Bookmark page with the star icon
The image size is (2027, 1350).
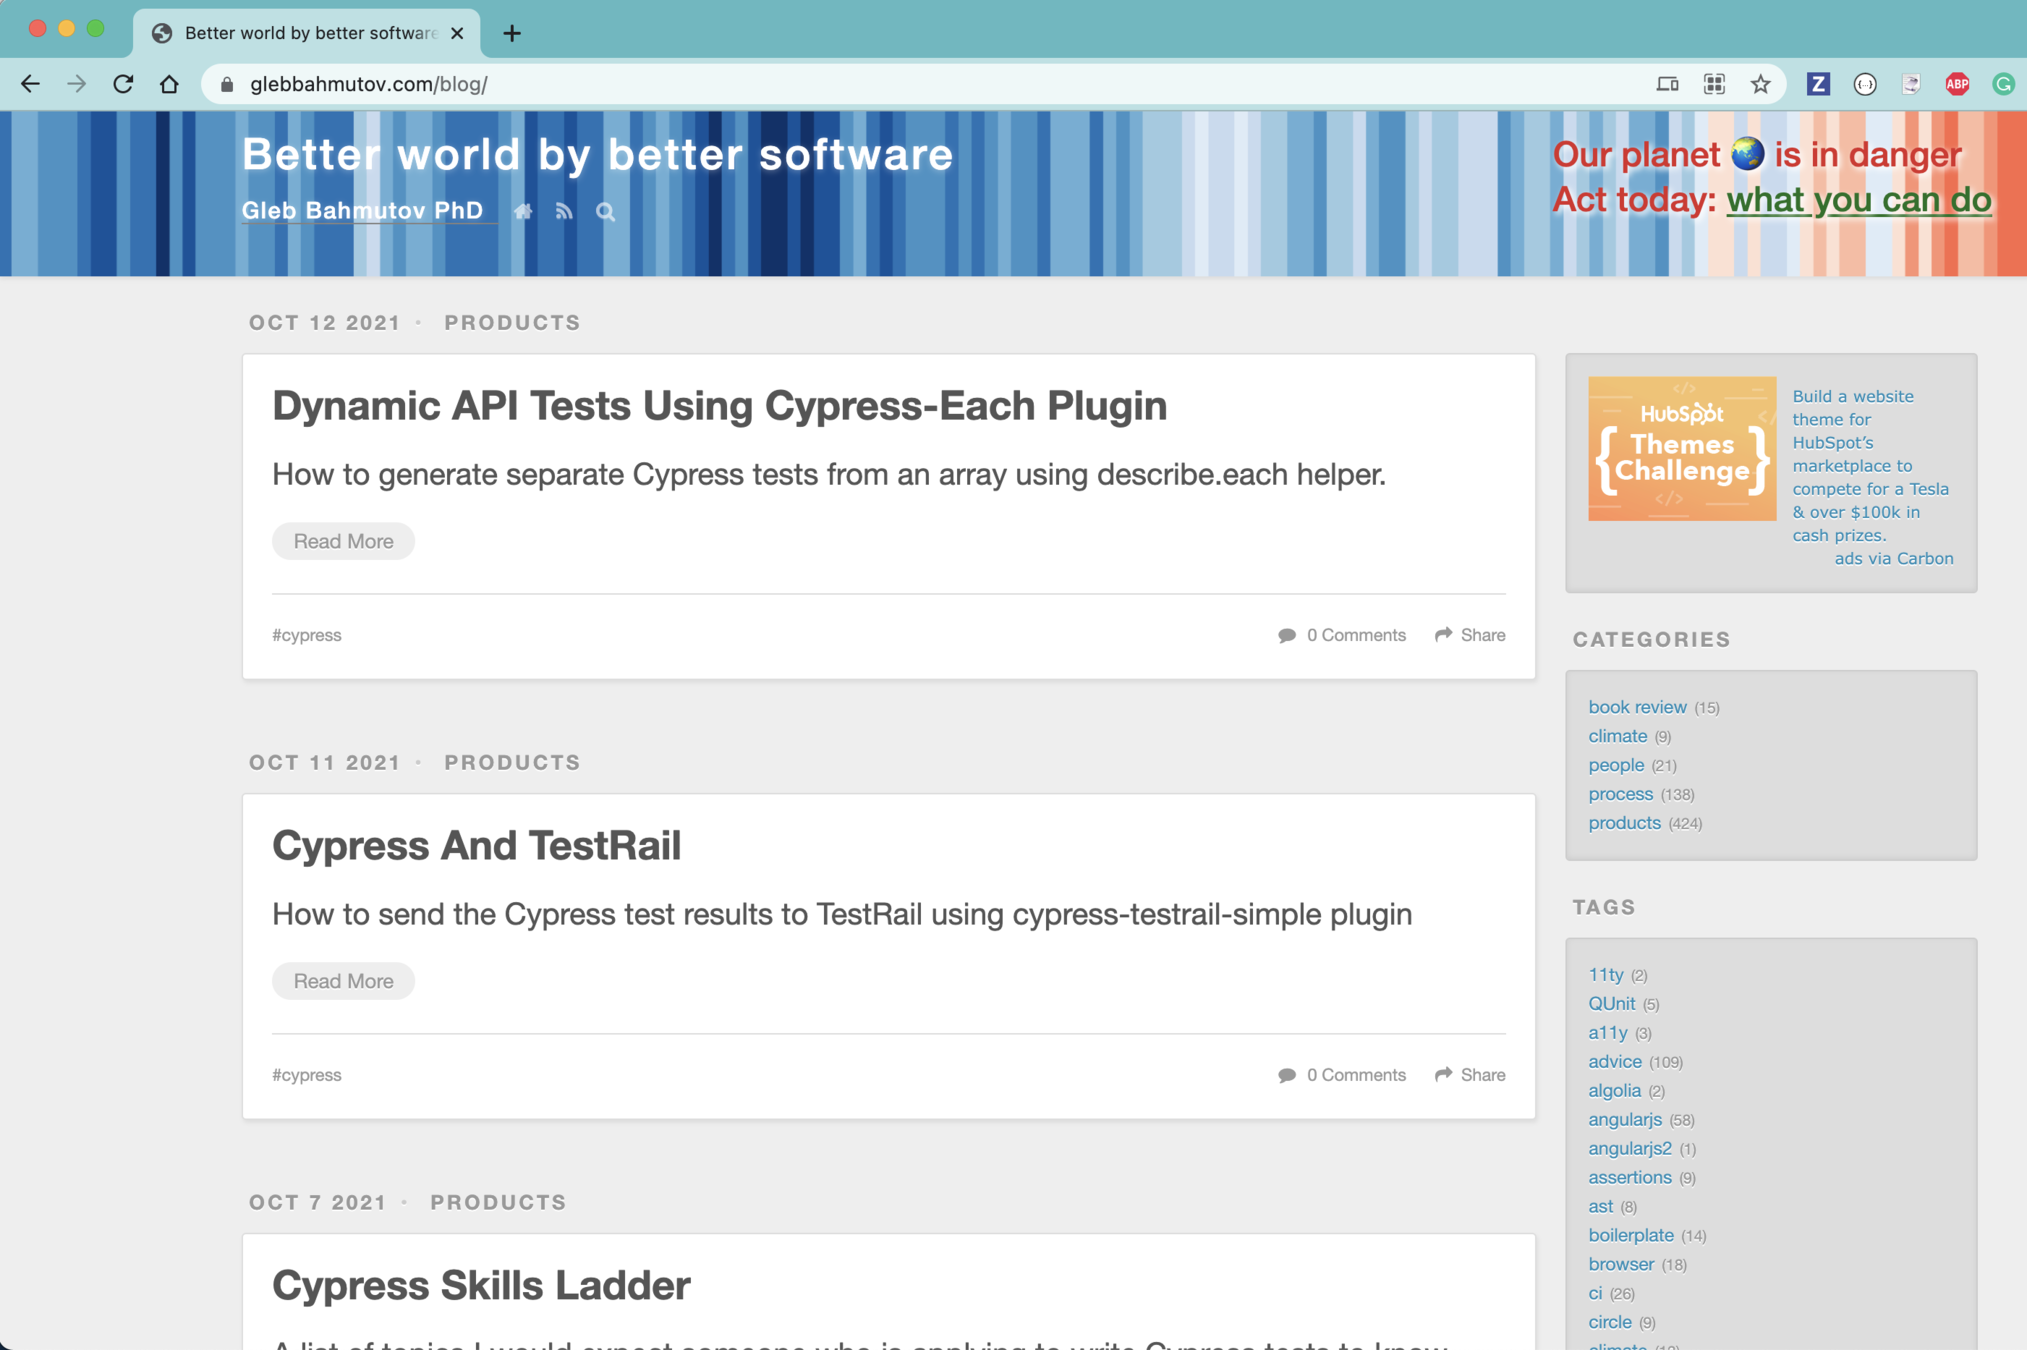tap(1760, 84)
